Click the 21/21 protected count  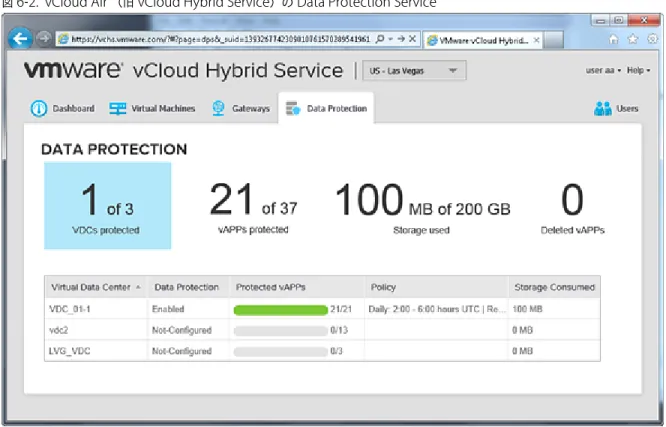(x=341, y=309)
